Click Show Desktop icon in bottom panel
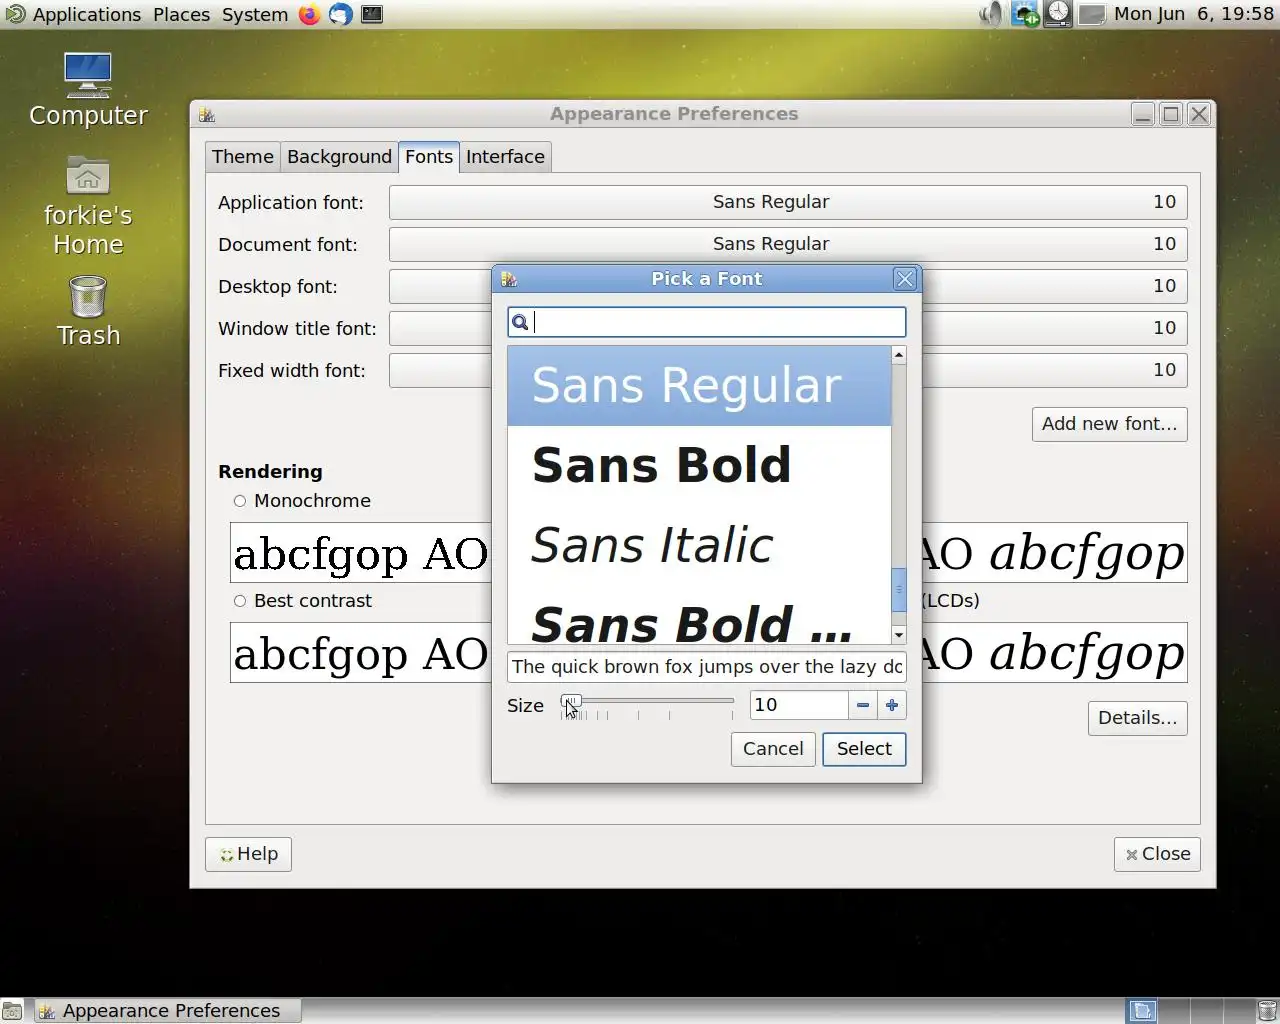Image resolution: width=1280 pixels, height=1024 pixels. pyautogui.click(x=12, y=1011)
